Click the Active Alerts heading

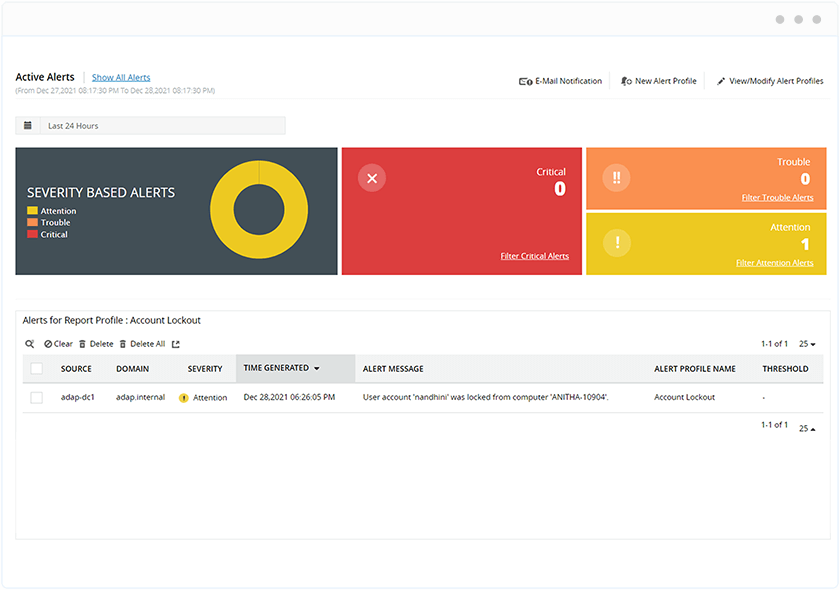coord(45,77)
